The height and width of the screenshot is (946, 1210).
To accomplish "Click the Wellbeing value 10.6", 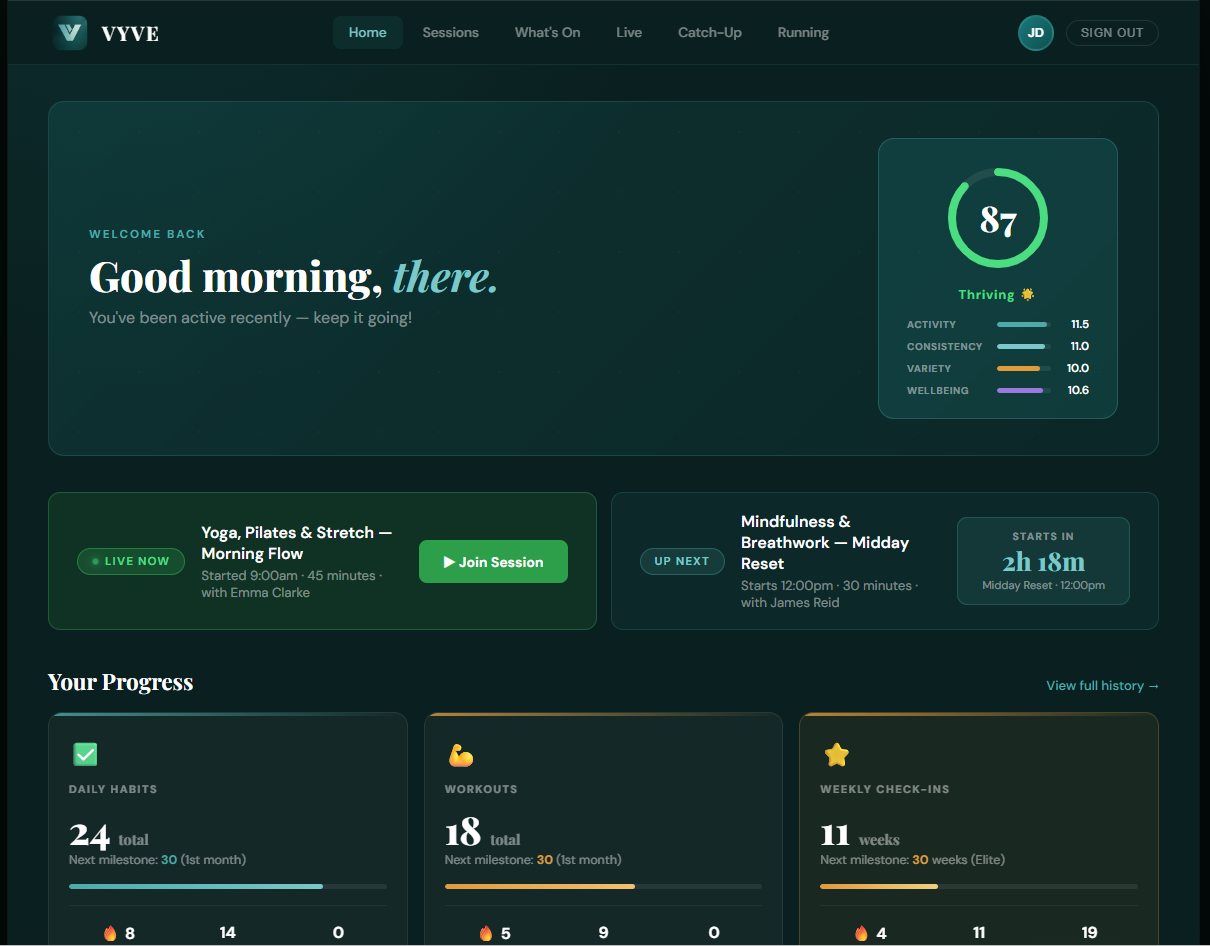I will pos(1078,391).
